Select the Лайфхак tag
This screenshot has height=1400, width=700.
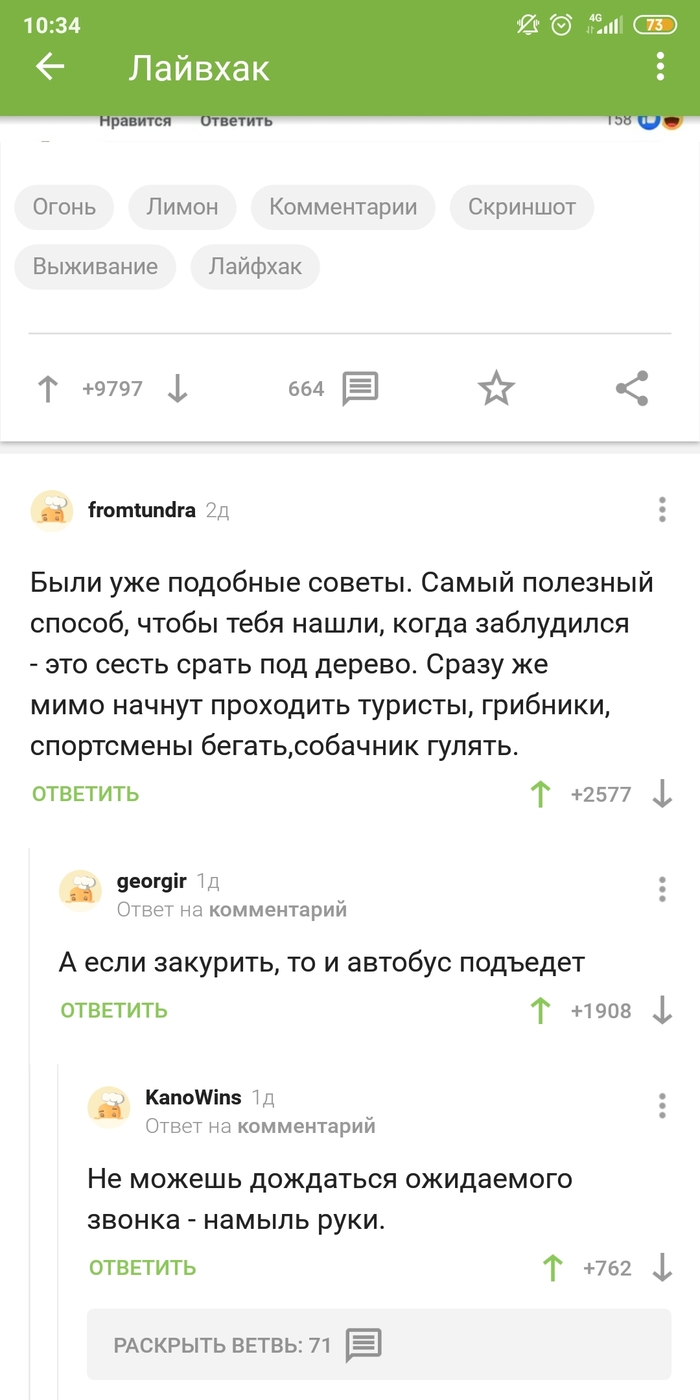255,267
